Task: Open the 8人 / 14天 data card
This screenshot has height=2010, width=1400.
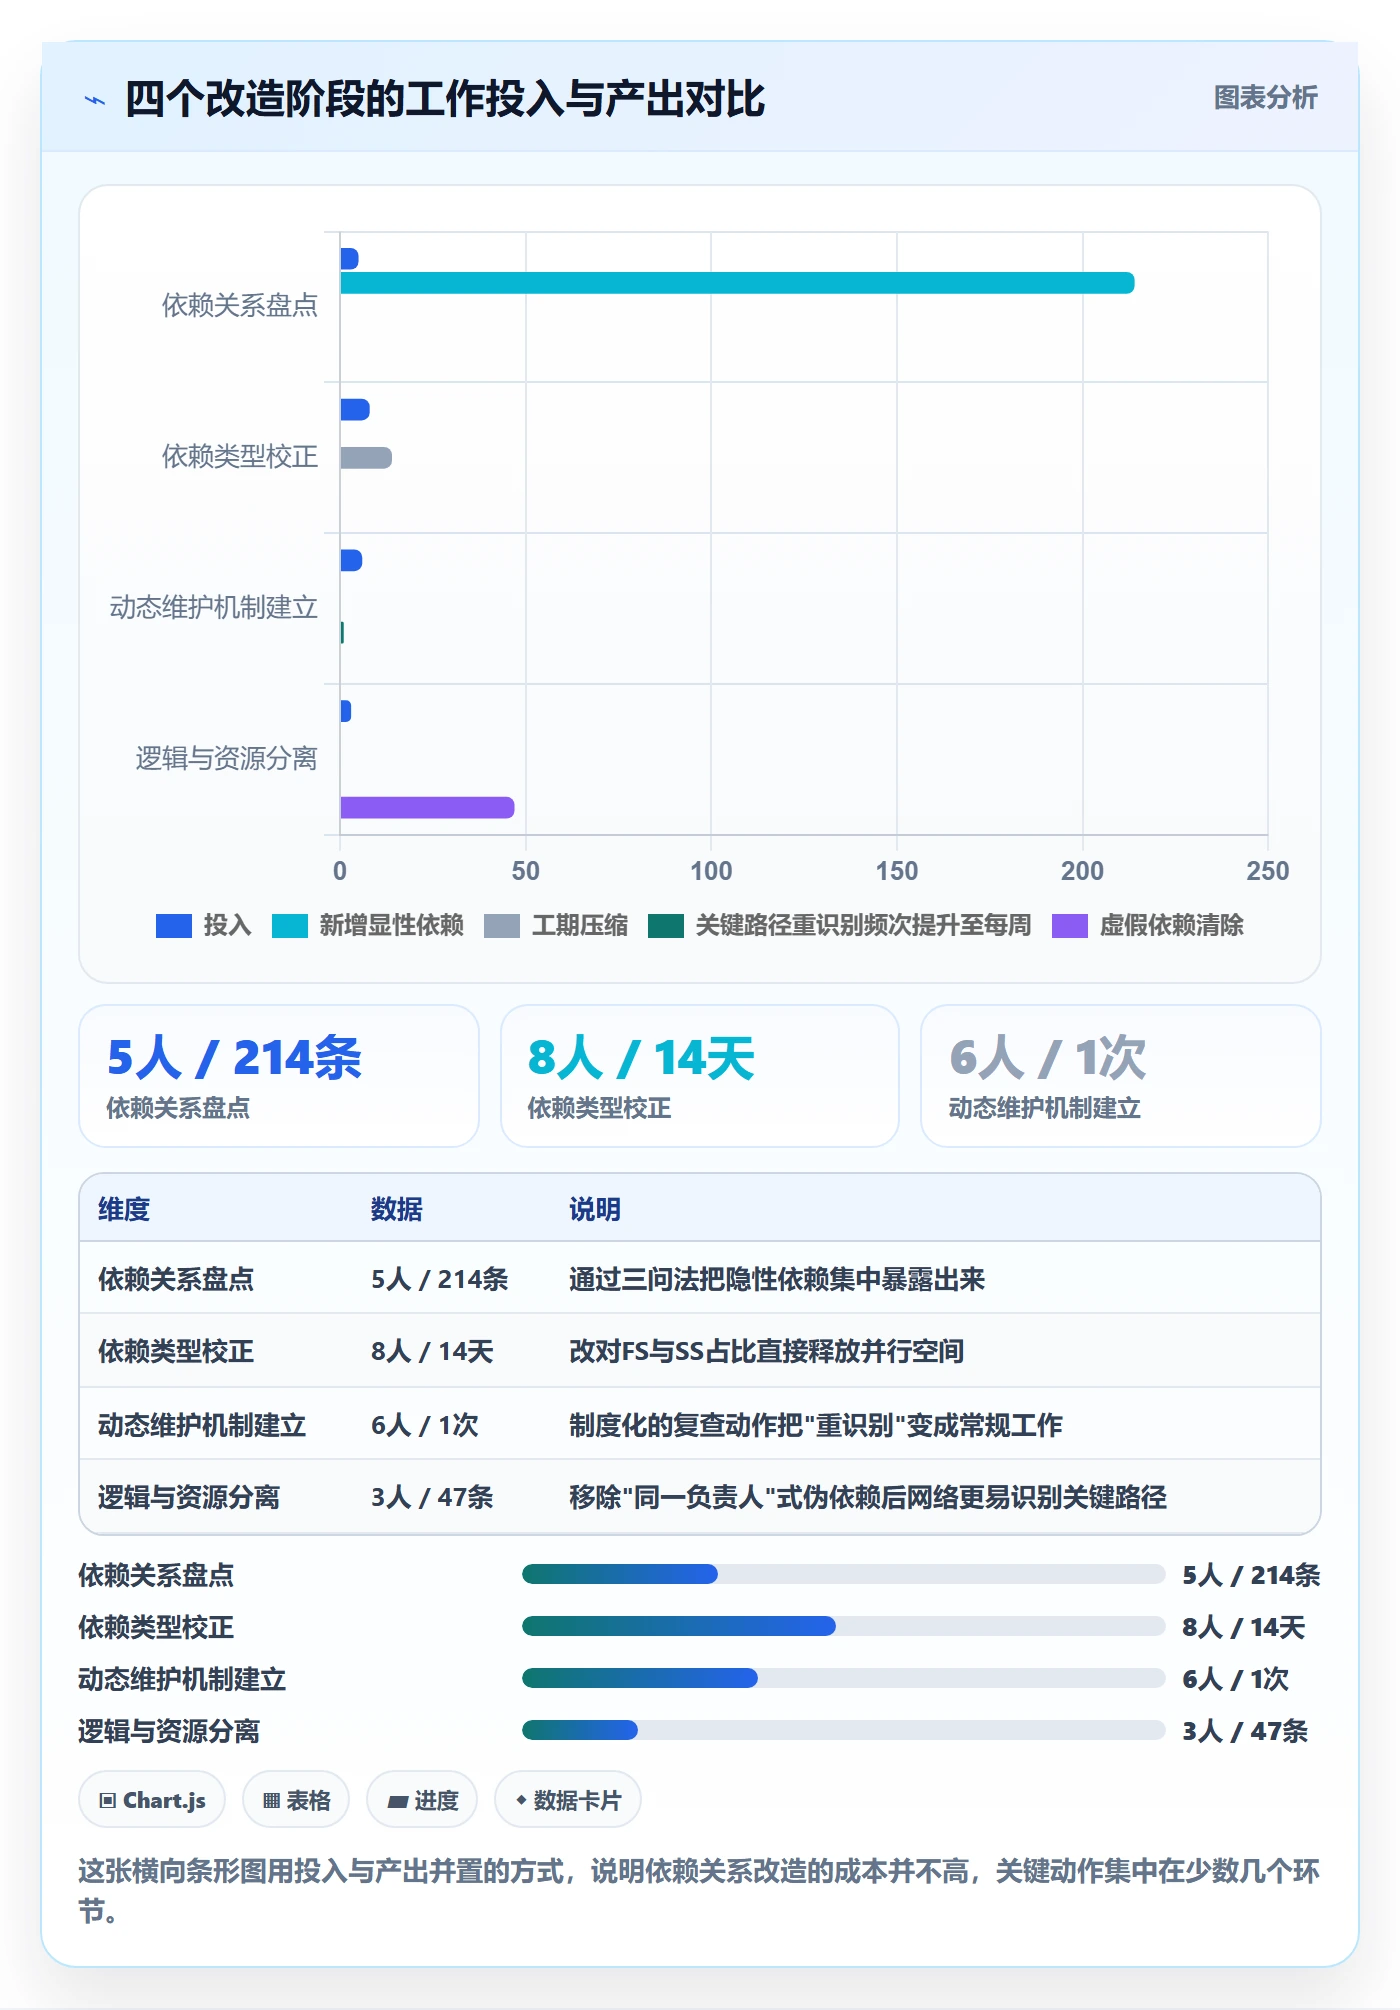Action: click(700, 1076)
